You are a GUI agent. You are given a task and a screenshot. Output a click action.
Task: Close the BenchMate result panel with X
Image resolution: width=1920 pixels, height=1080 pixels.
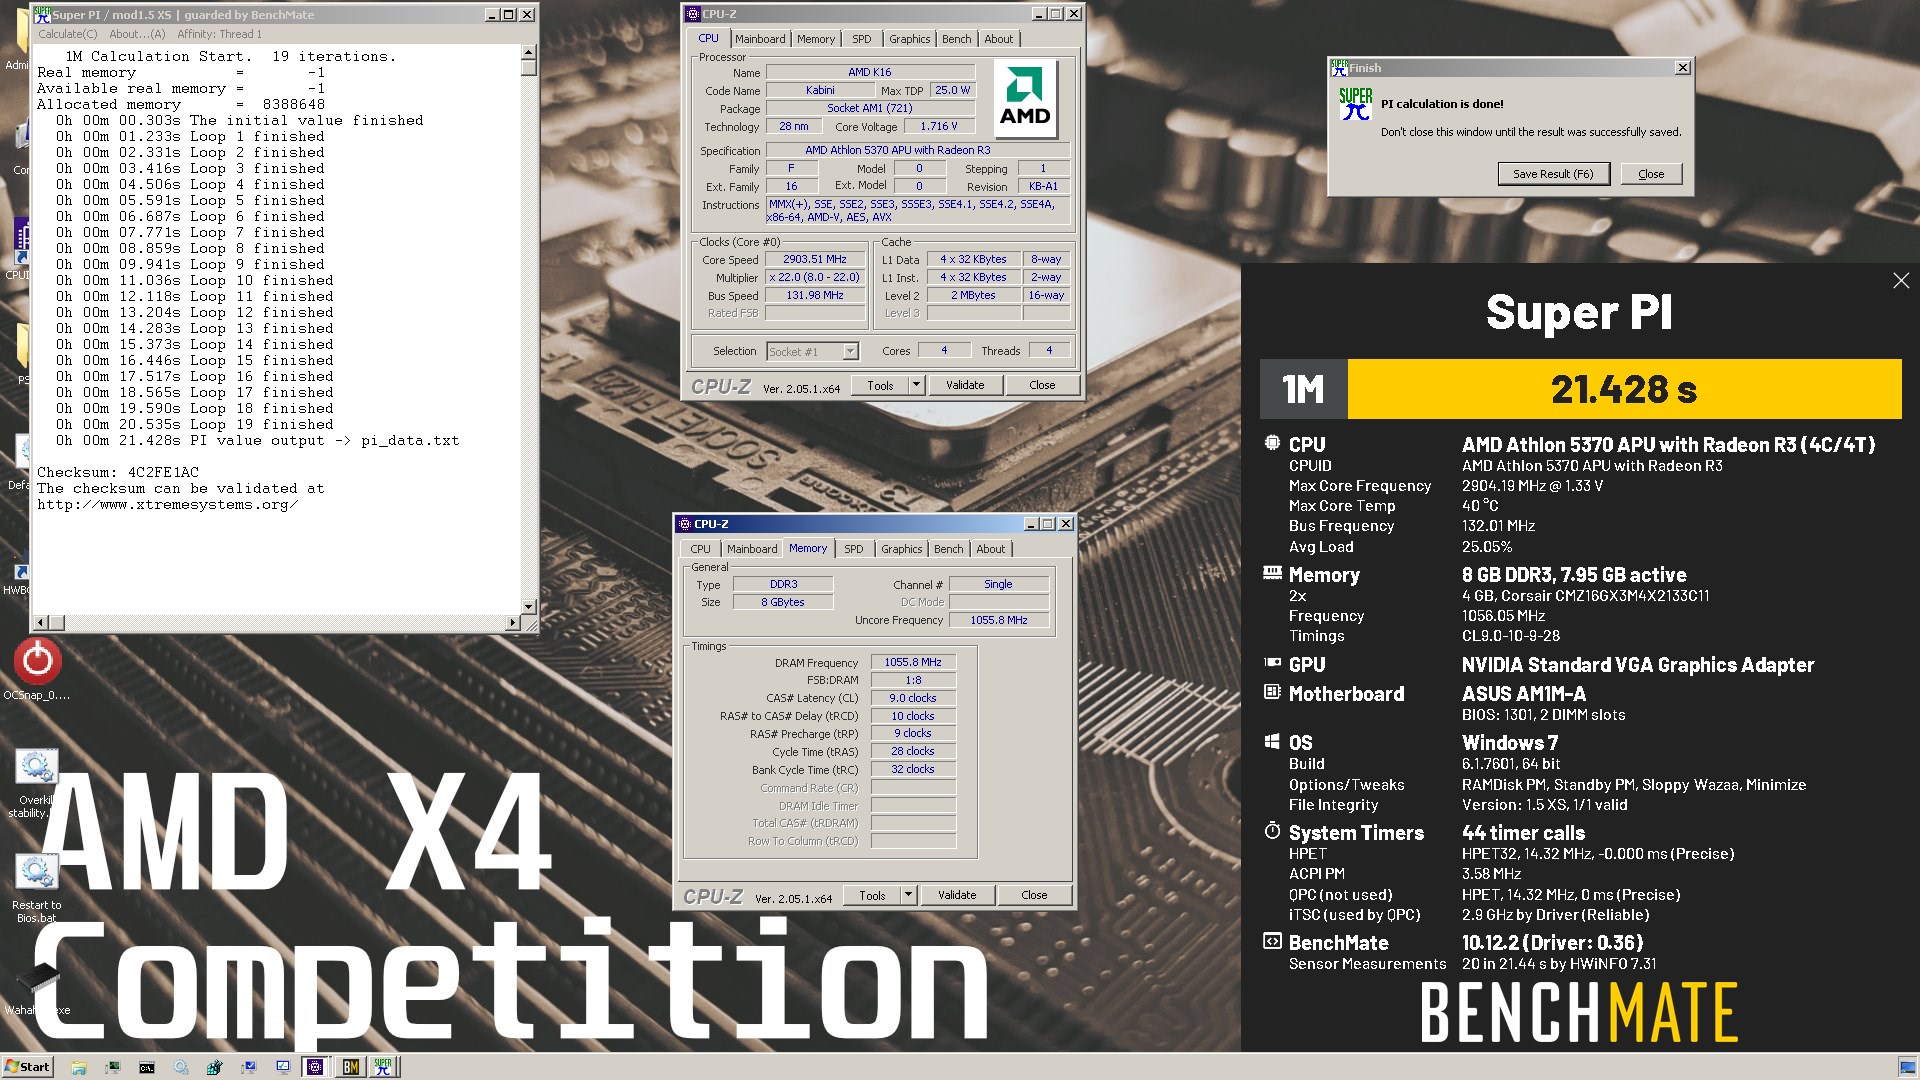(1901, 281)
